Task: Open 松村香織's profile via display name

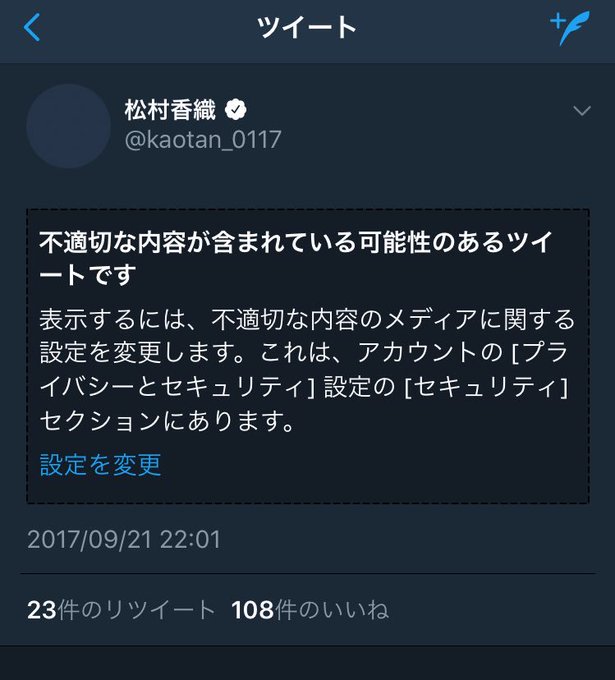Action: 170,109
